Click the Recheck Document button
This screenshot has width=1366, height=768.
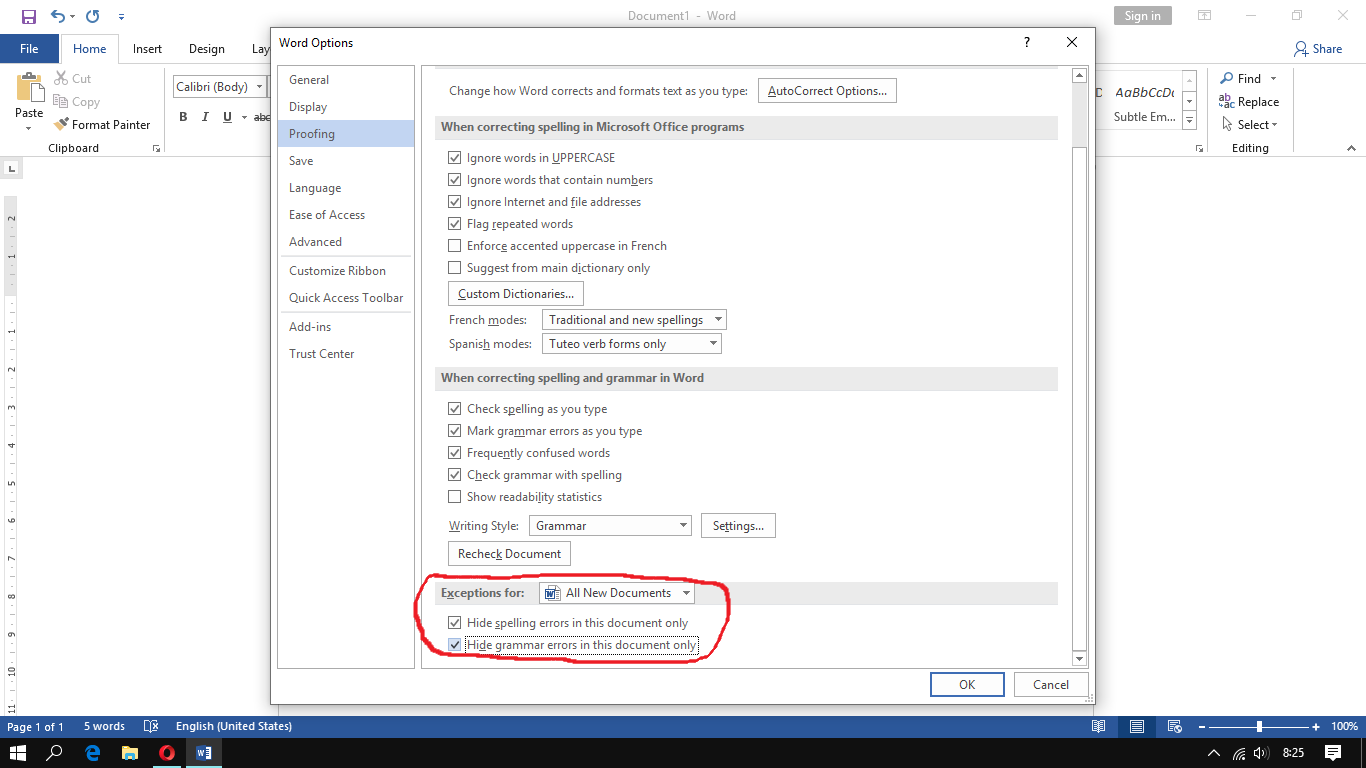[x=509, y=554]
